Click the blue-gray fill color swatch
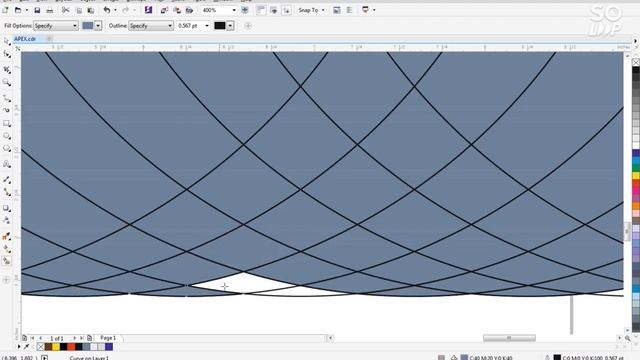This screenshot has height=360, width=640. (x=88, y=26)
